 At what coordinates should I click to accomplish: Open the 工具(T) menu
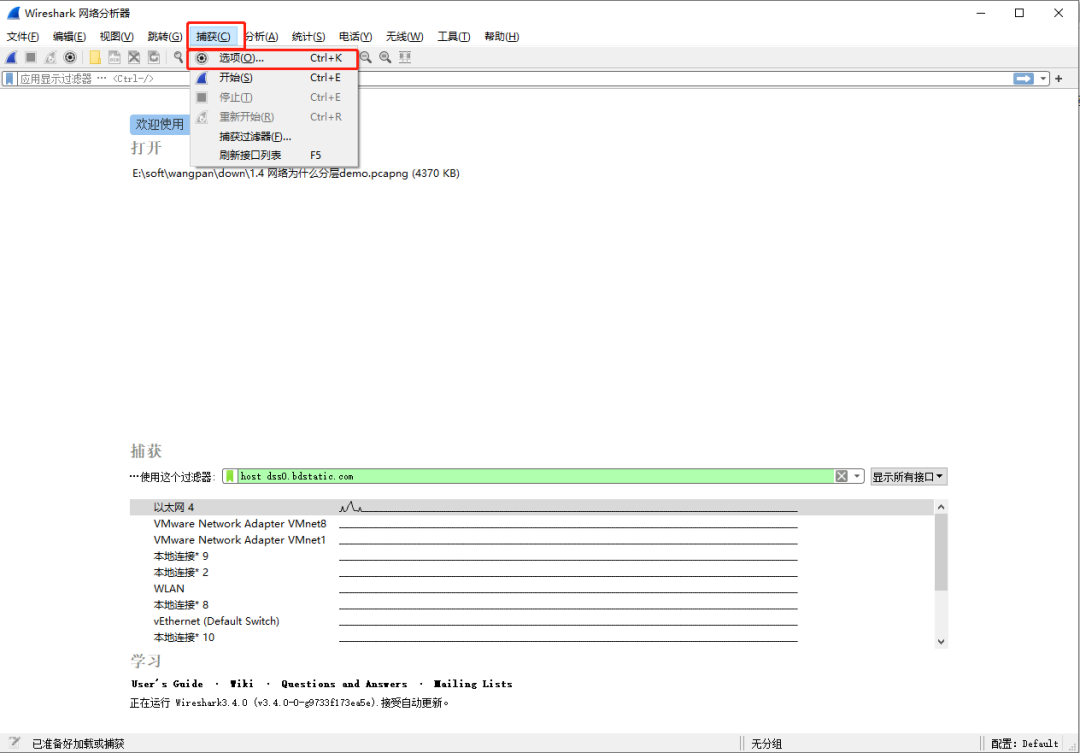click(x=454, y=37)
